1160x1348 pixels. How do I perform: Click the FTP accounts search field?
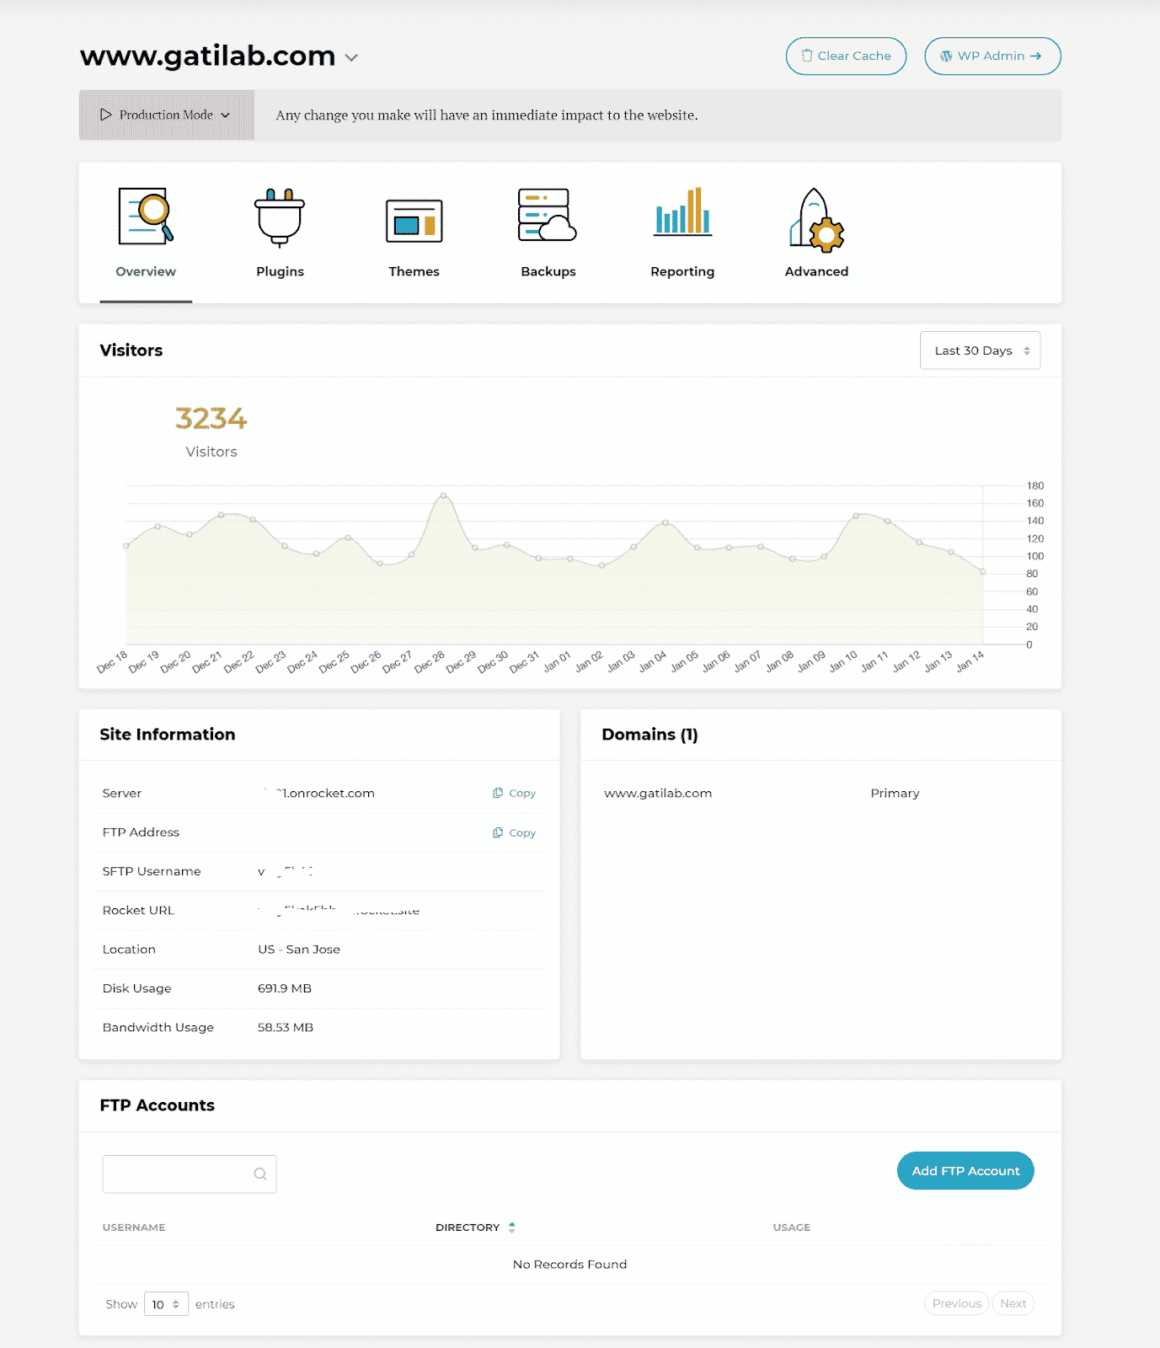coord(180,1174)
